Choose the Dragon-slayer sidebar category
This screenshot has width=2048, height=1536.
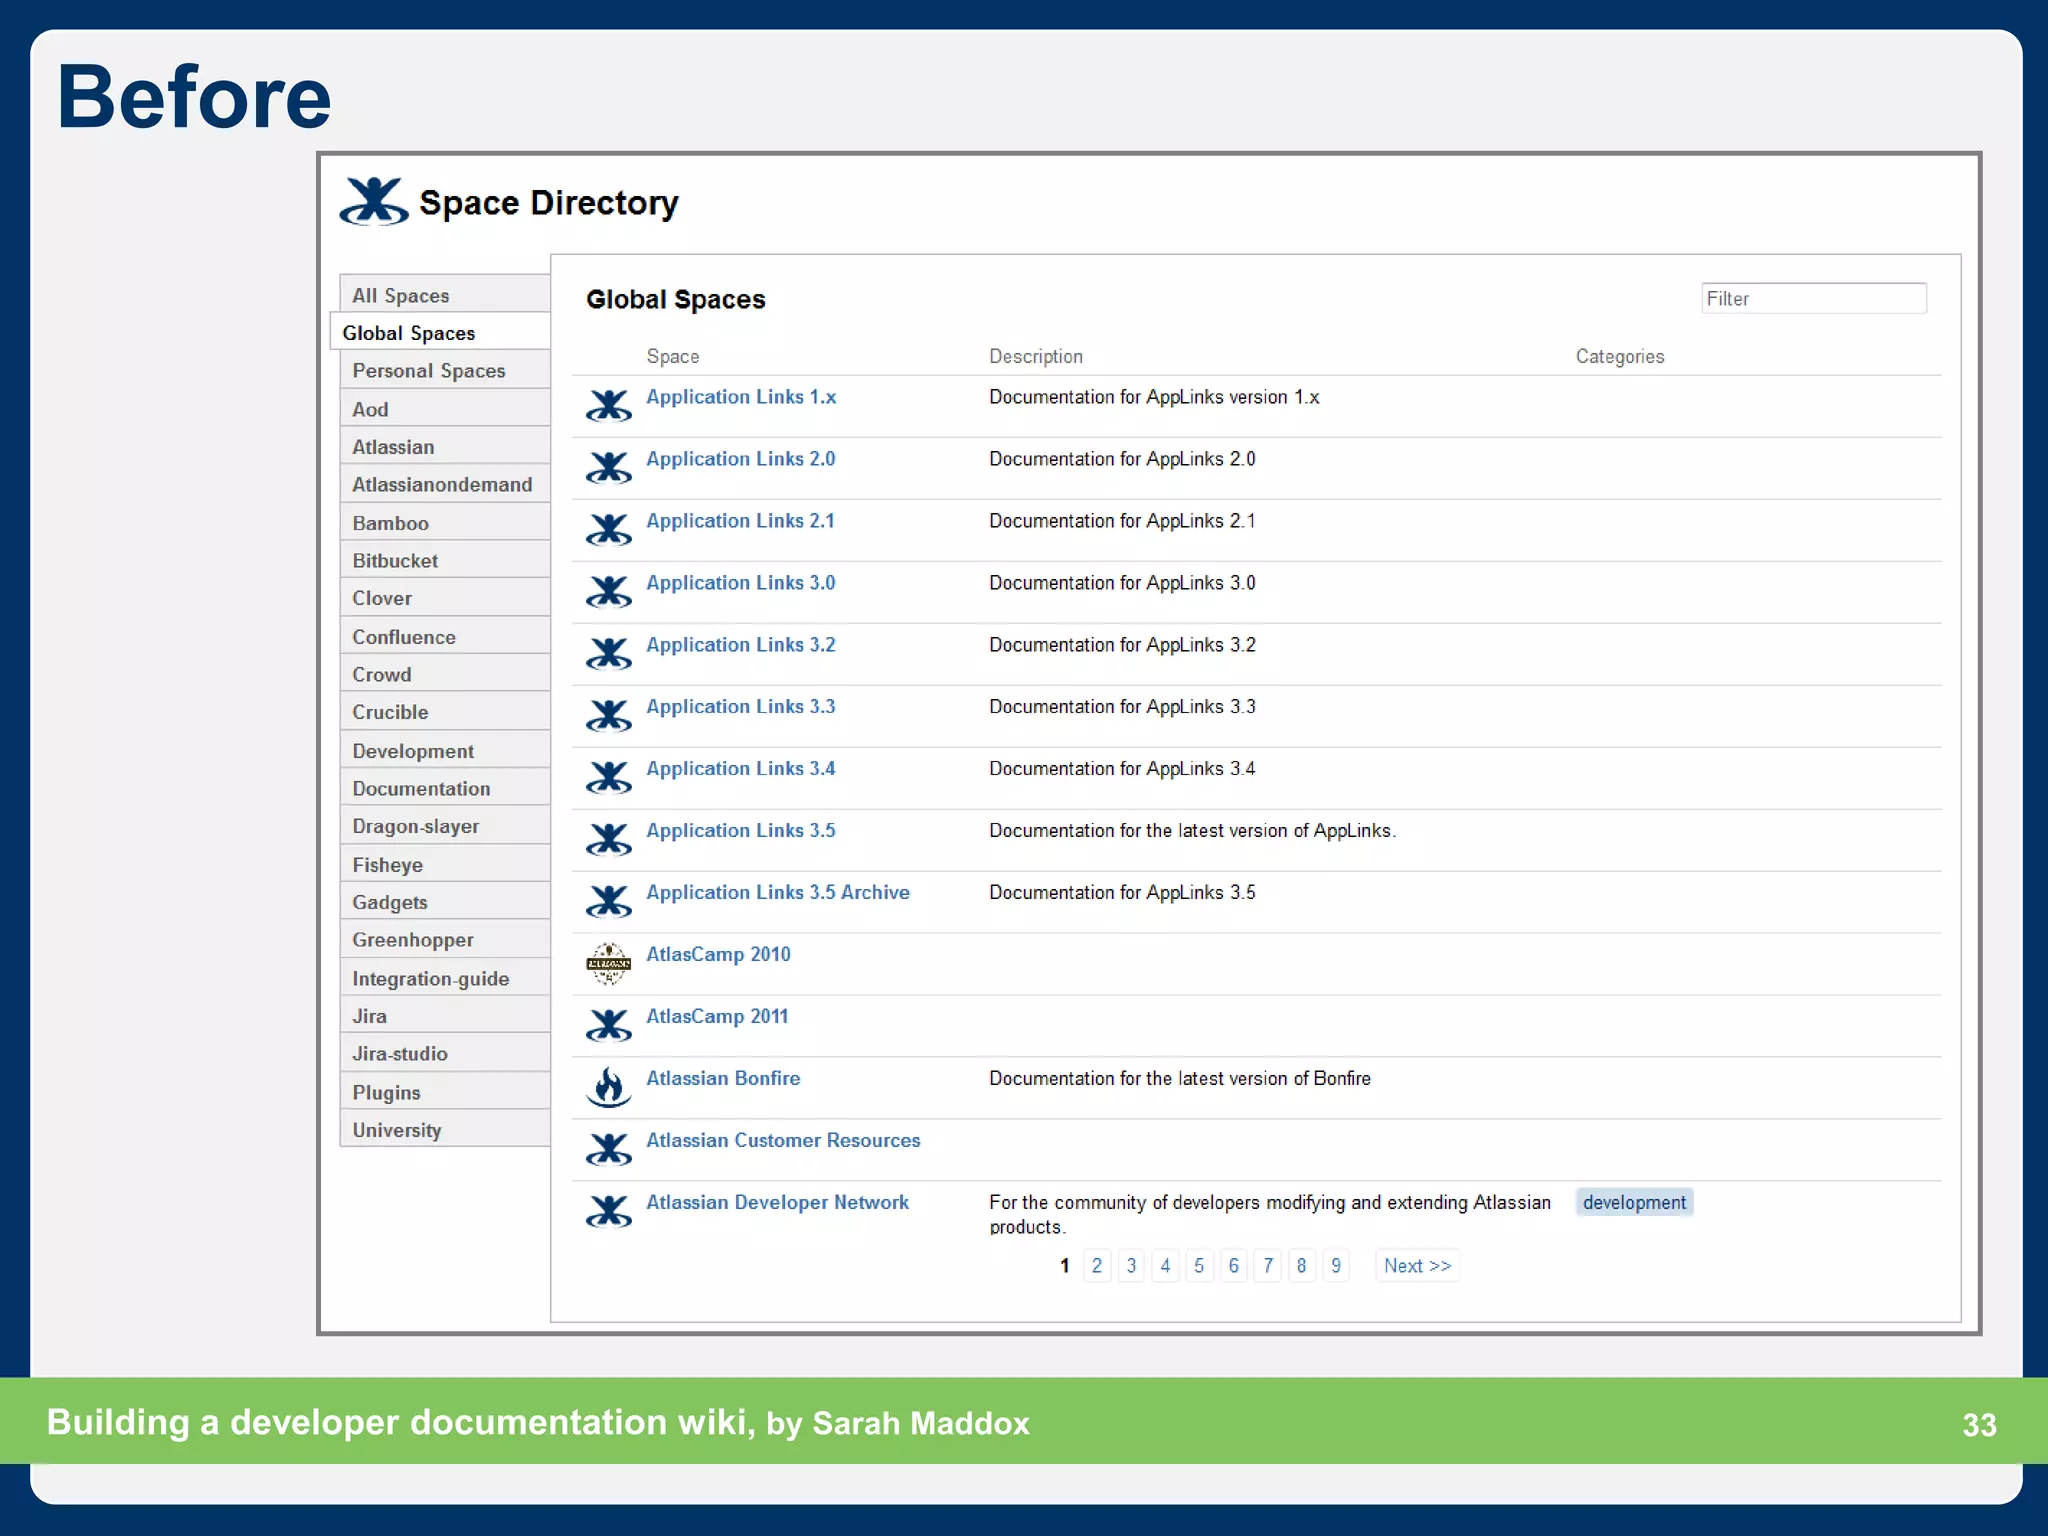coord(416,827)
